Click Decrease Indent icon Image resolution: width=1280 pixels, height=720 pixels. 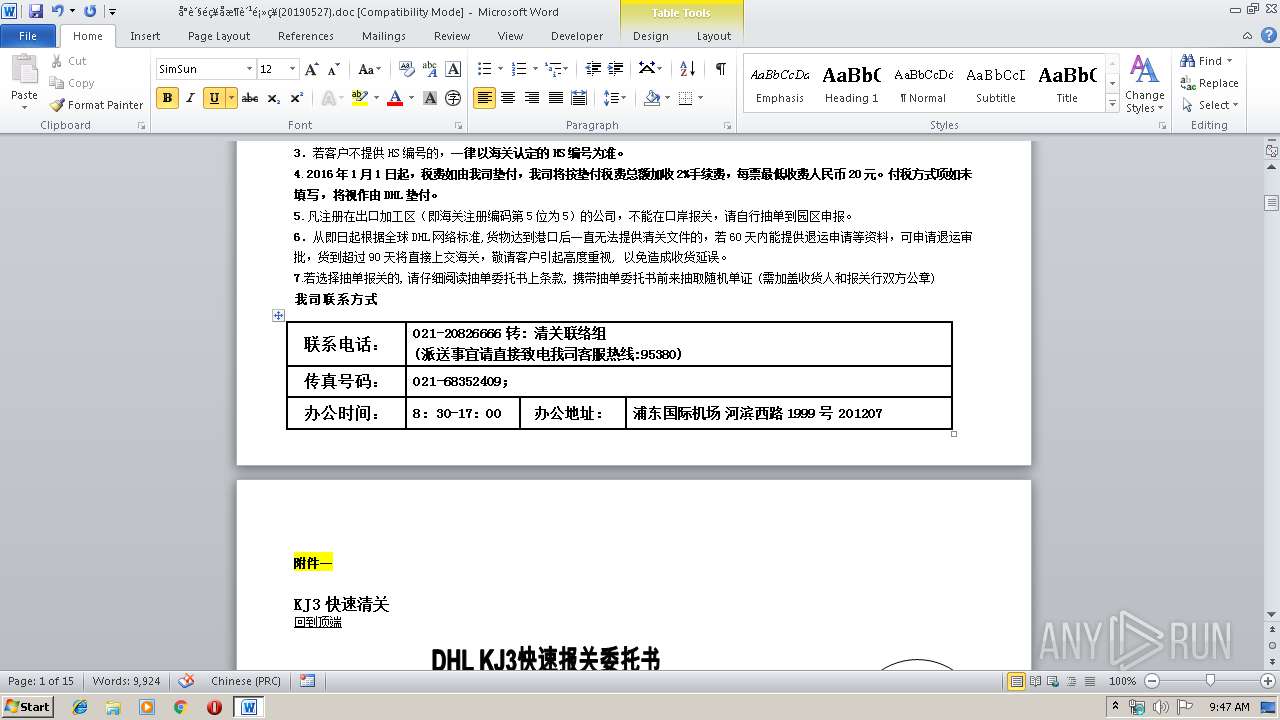tap(593, 69)
